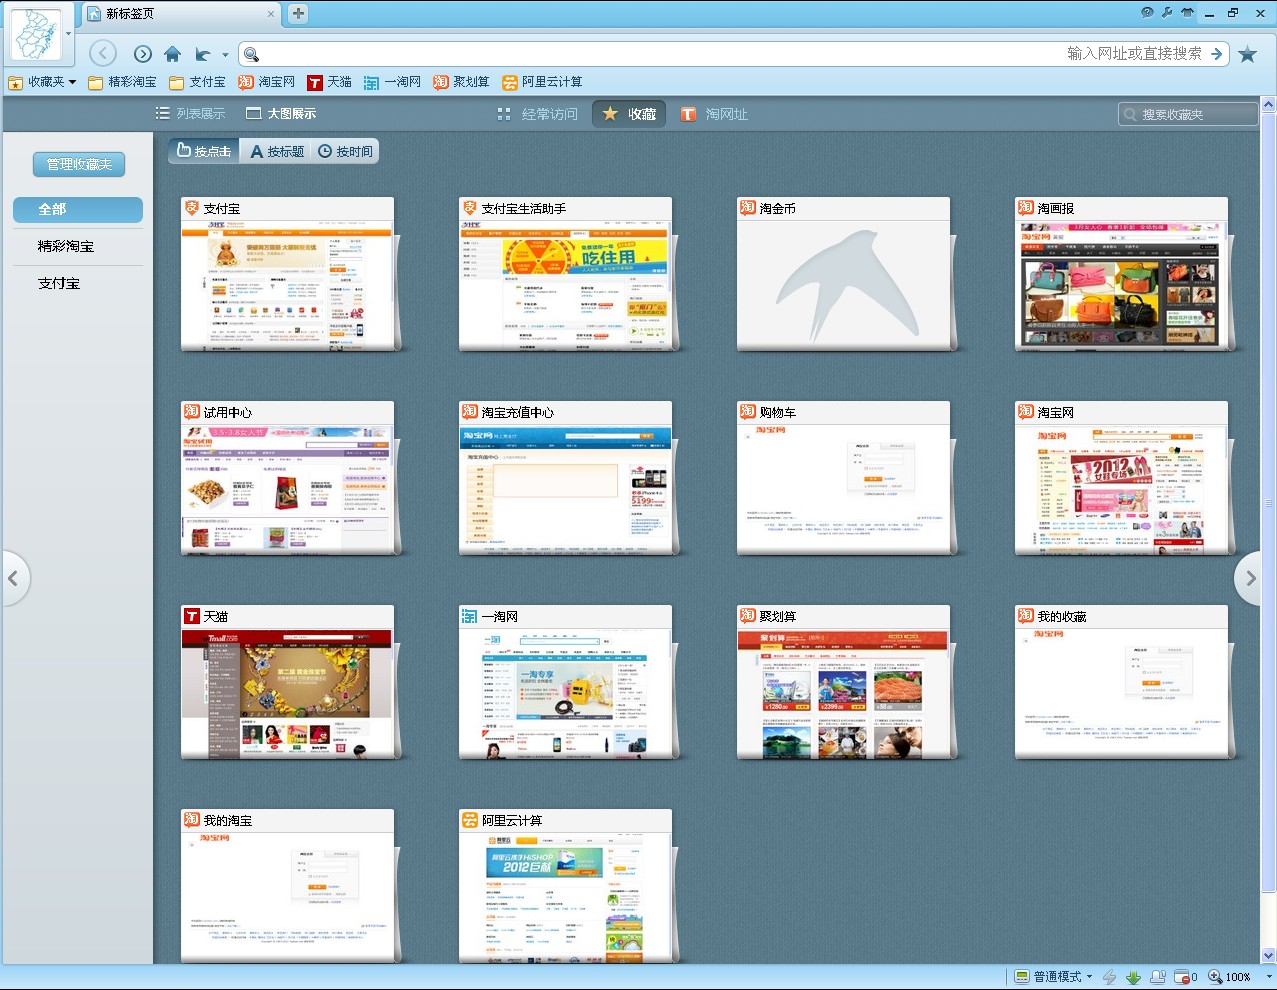Click the go arrow in the address bar

[x=1217, y=54]
